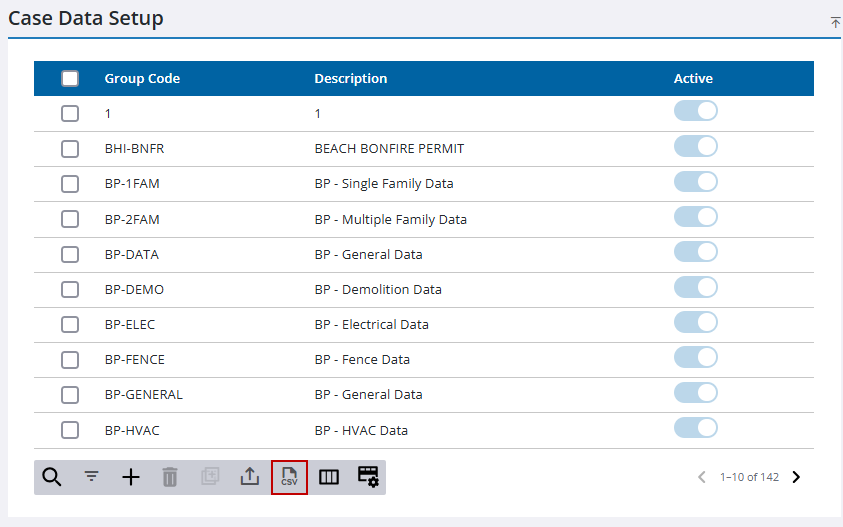The image size is (843, 527).
Task: Add a new case data group
Action: pos(131,477)
